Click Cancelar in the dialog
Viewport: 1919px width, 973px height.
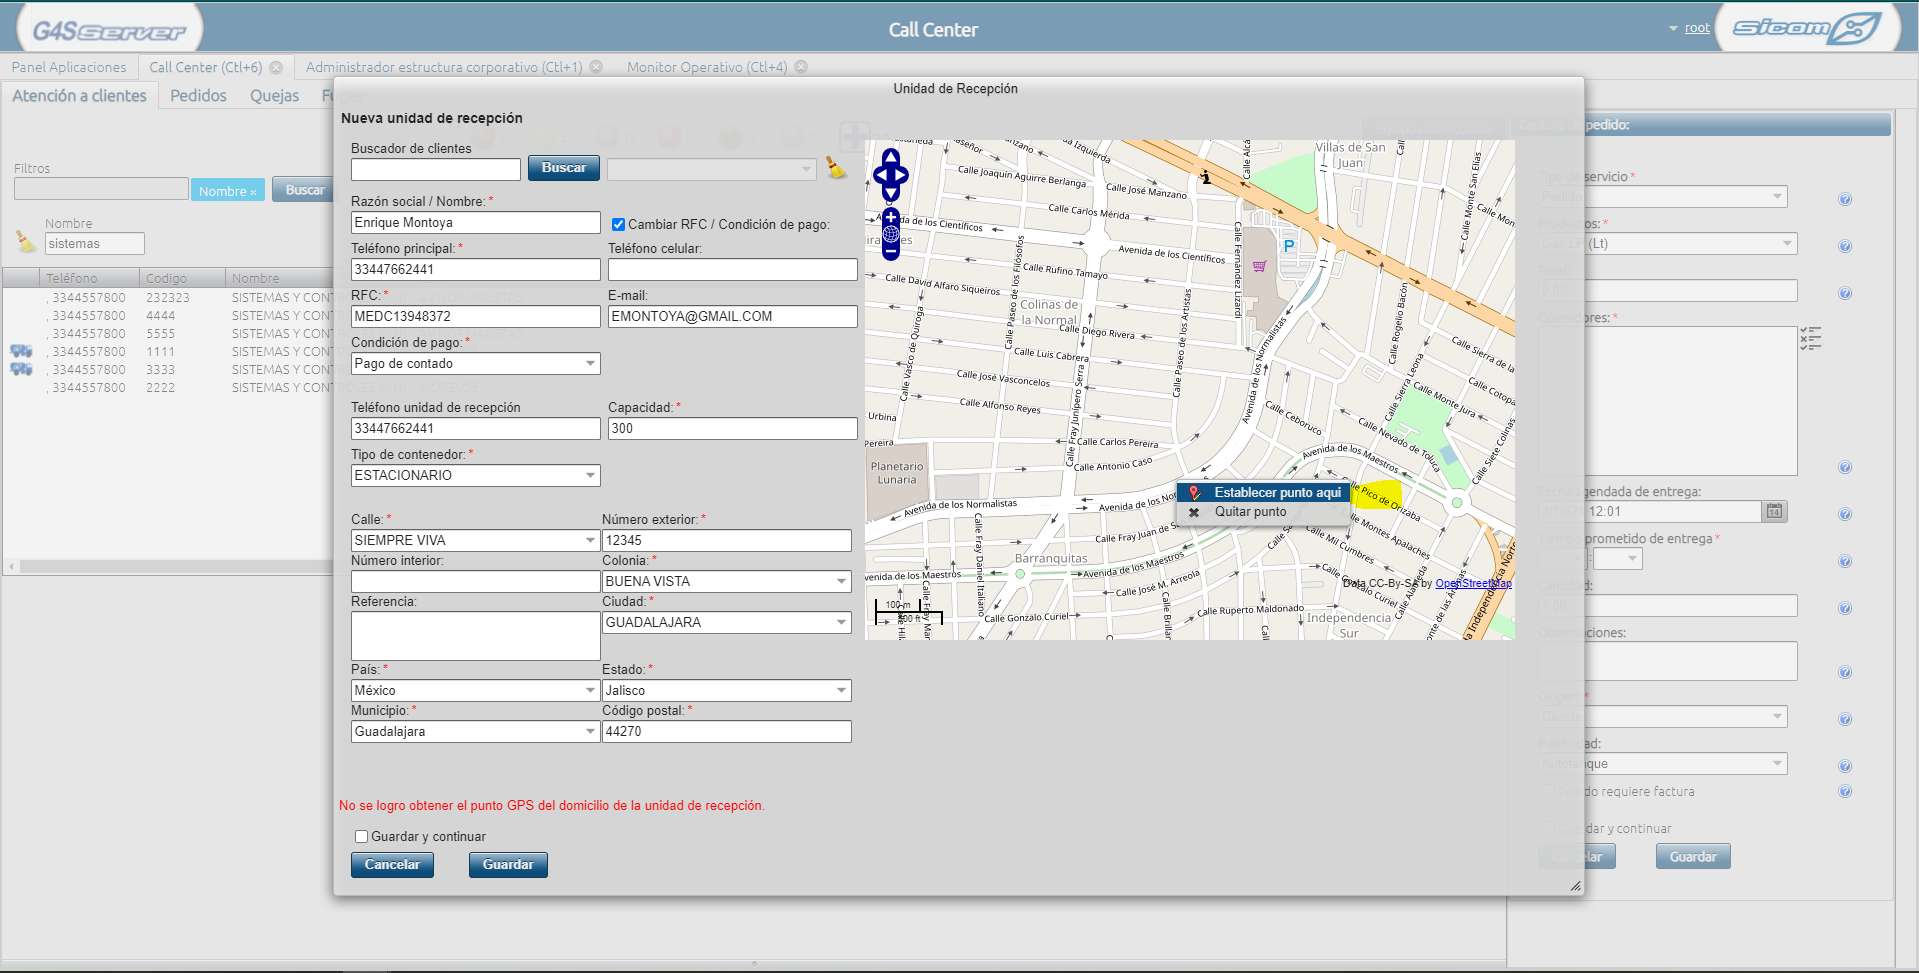click(x=392, y=865)
